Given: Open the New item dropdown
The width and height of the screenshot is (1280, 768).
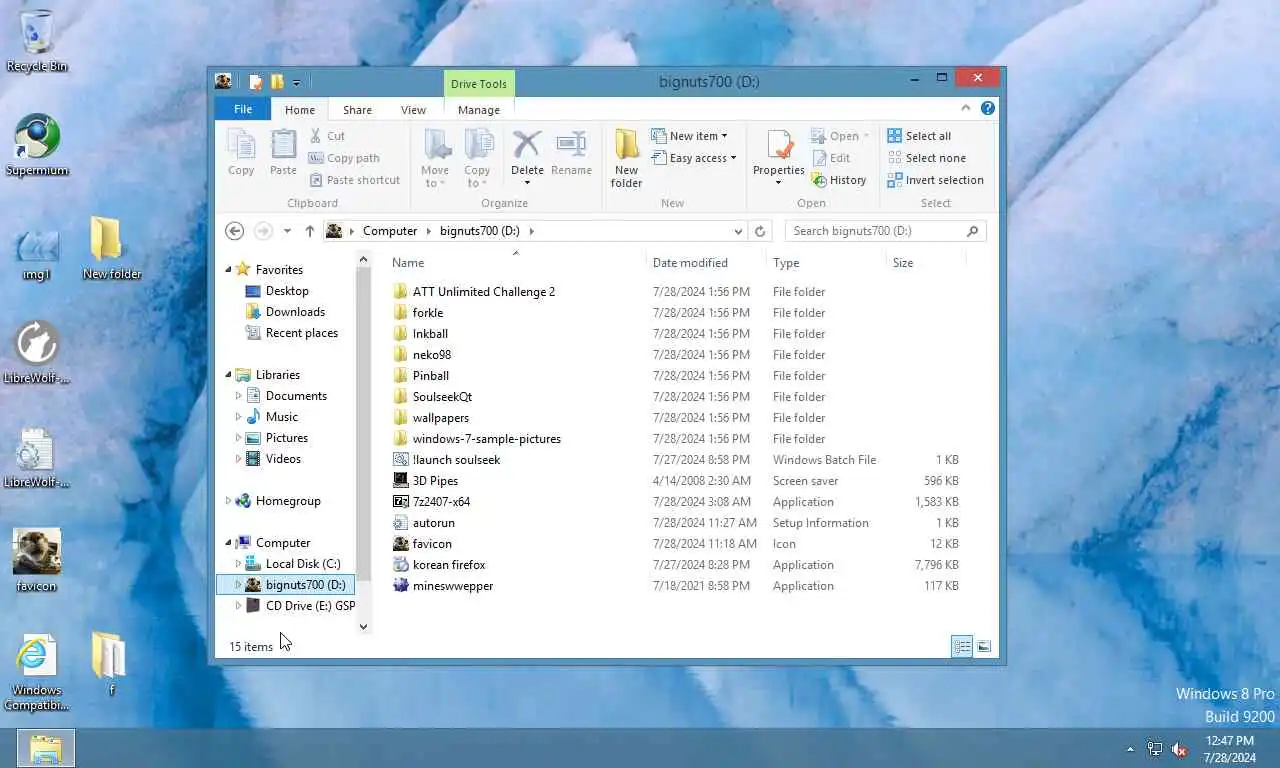Looking at the screenshot, I should (689, 136).
